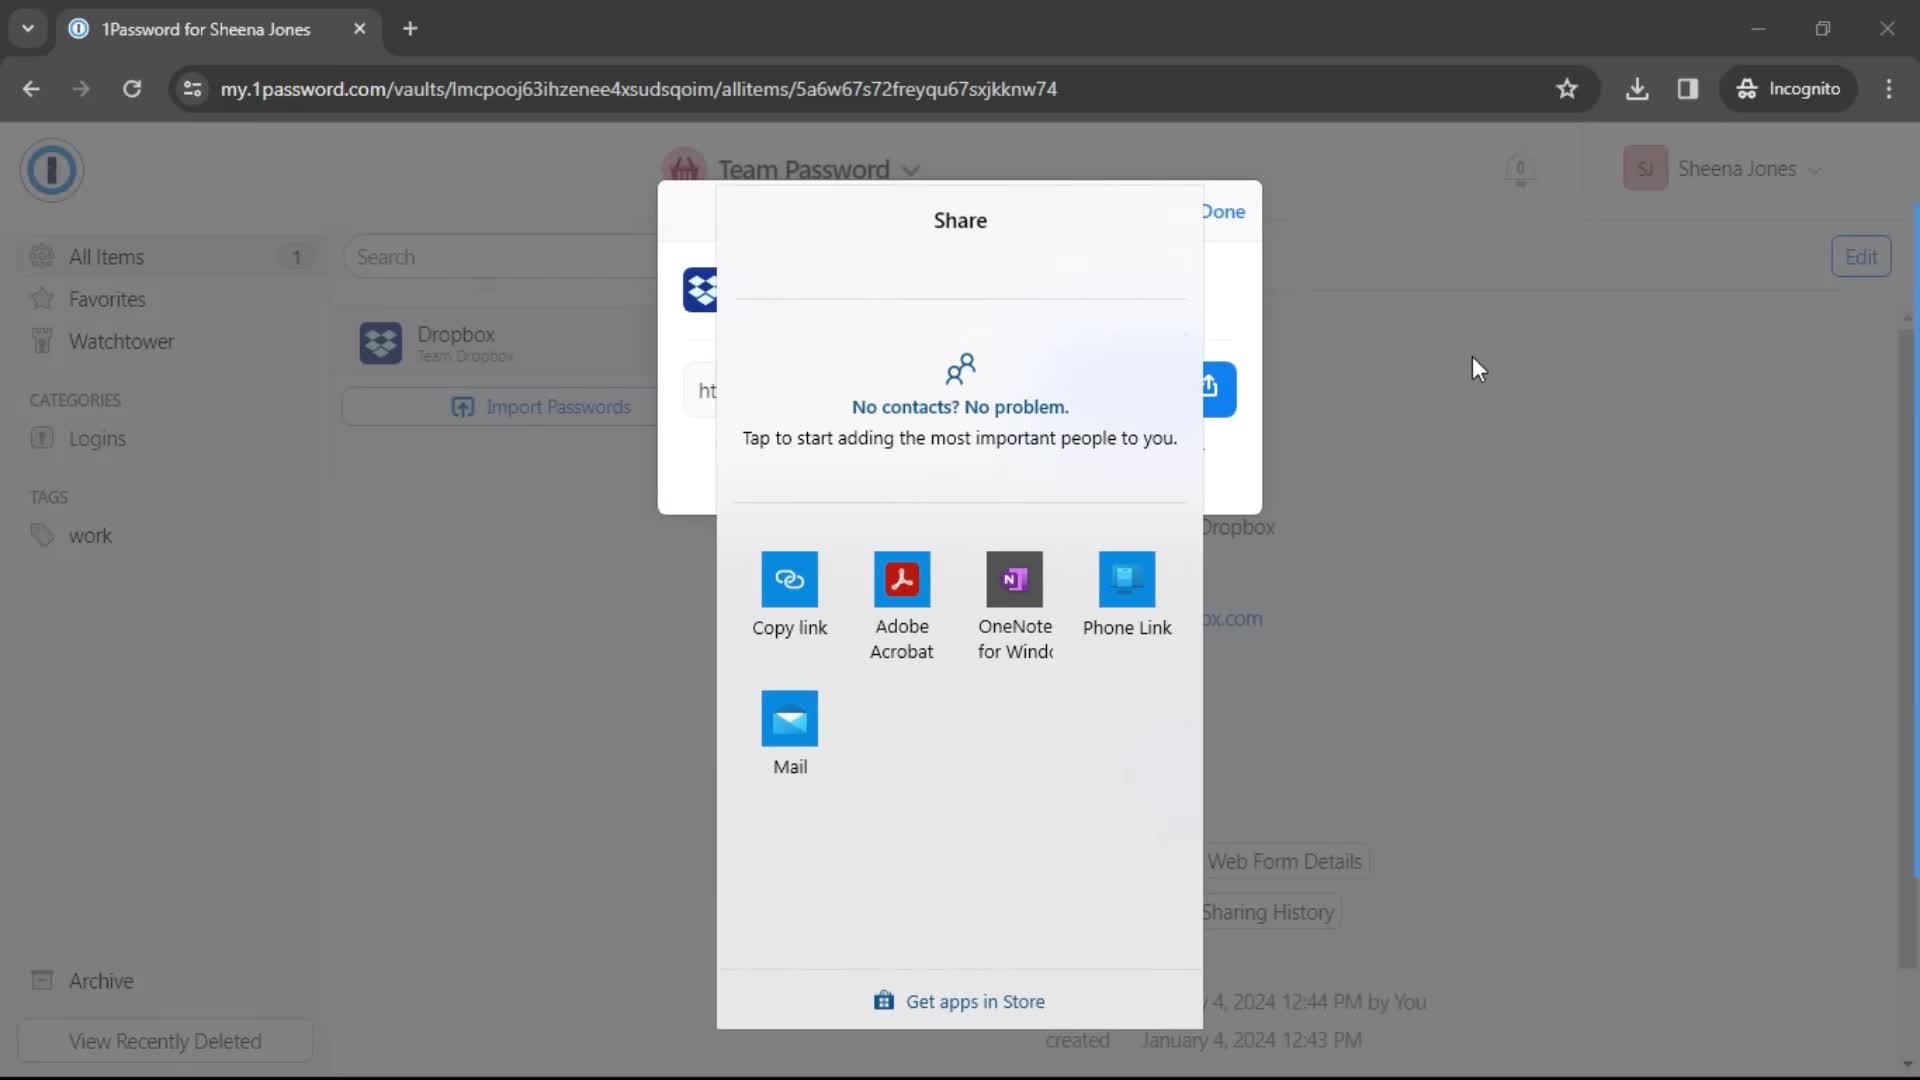
Task: Toggle Watchtower sidebar item
Action: click(121, 340)
